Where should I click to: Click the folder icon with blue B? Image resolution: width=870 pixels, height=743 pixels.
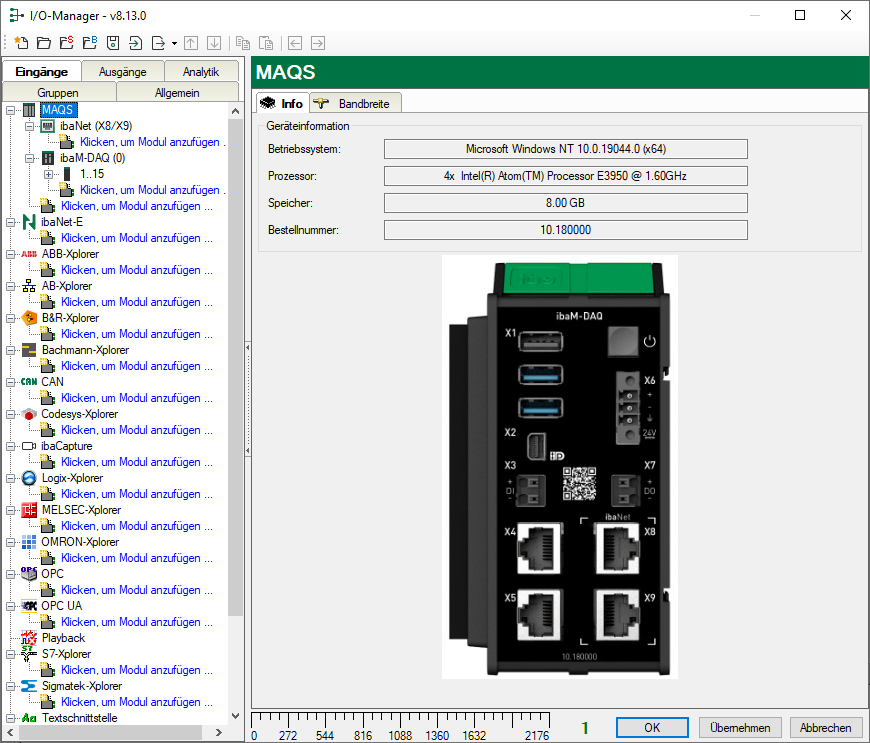coord(89,43)
